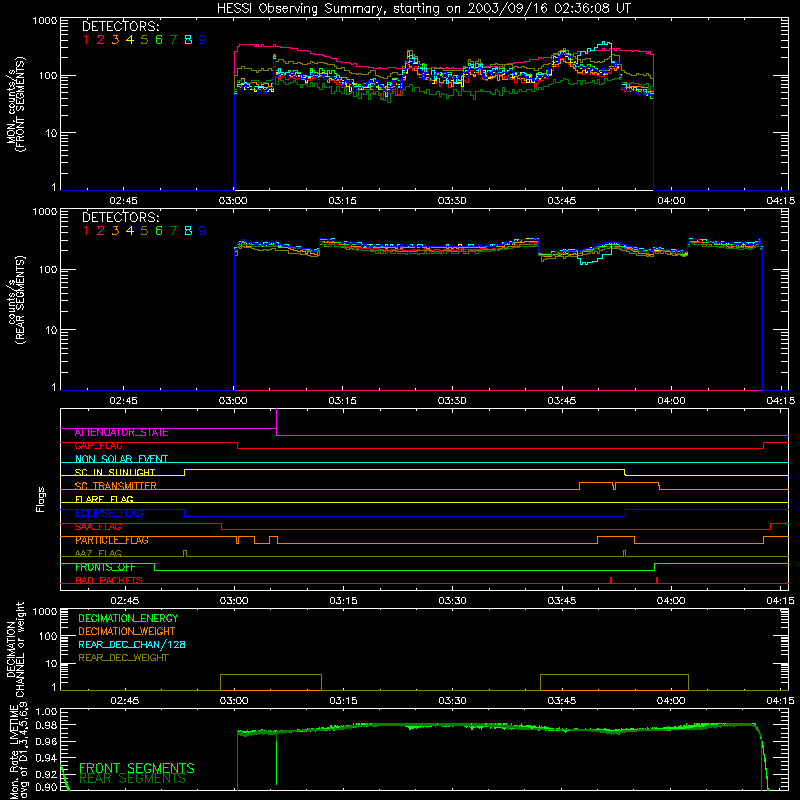Select the NON_SOLAR_EVENT flag label
Image resolution: width=800 pixels, height=800 pixels.
tap(121, 459)
